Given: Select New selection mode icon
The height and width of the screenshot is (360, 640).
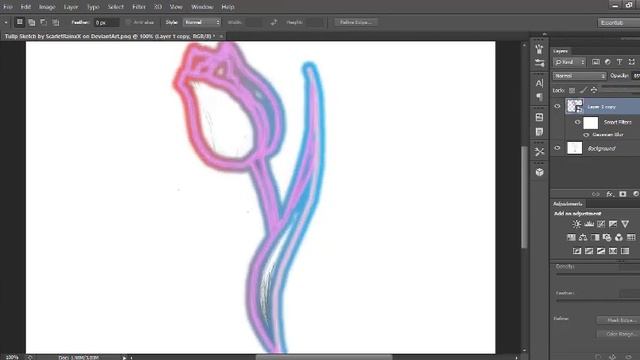Looking at the screenshot, I should [x=19, y=22].
